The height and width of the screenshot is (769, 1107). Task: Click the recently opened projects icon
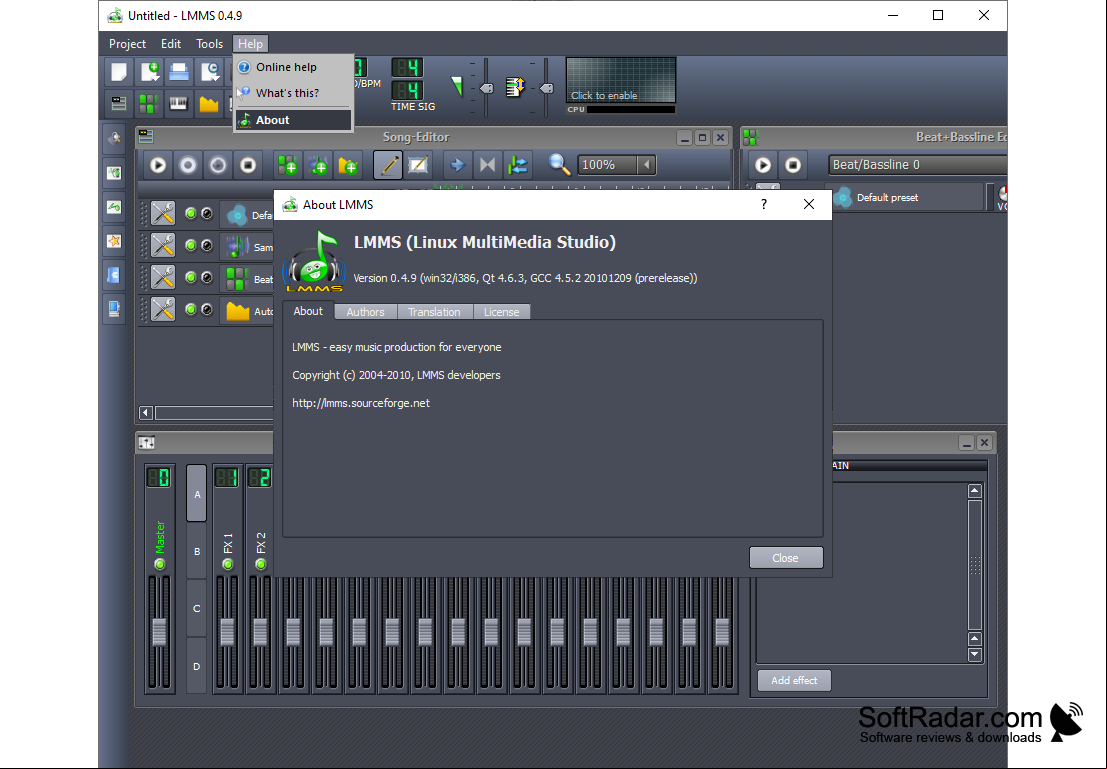[209, 71]
